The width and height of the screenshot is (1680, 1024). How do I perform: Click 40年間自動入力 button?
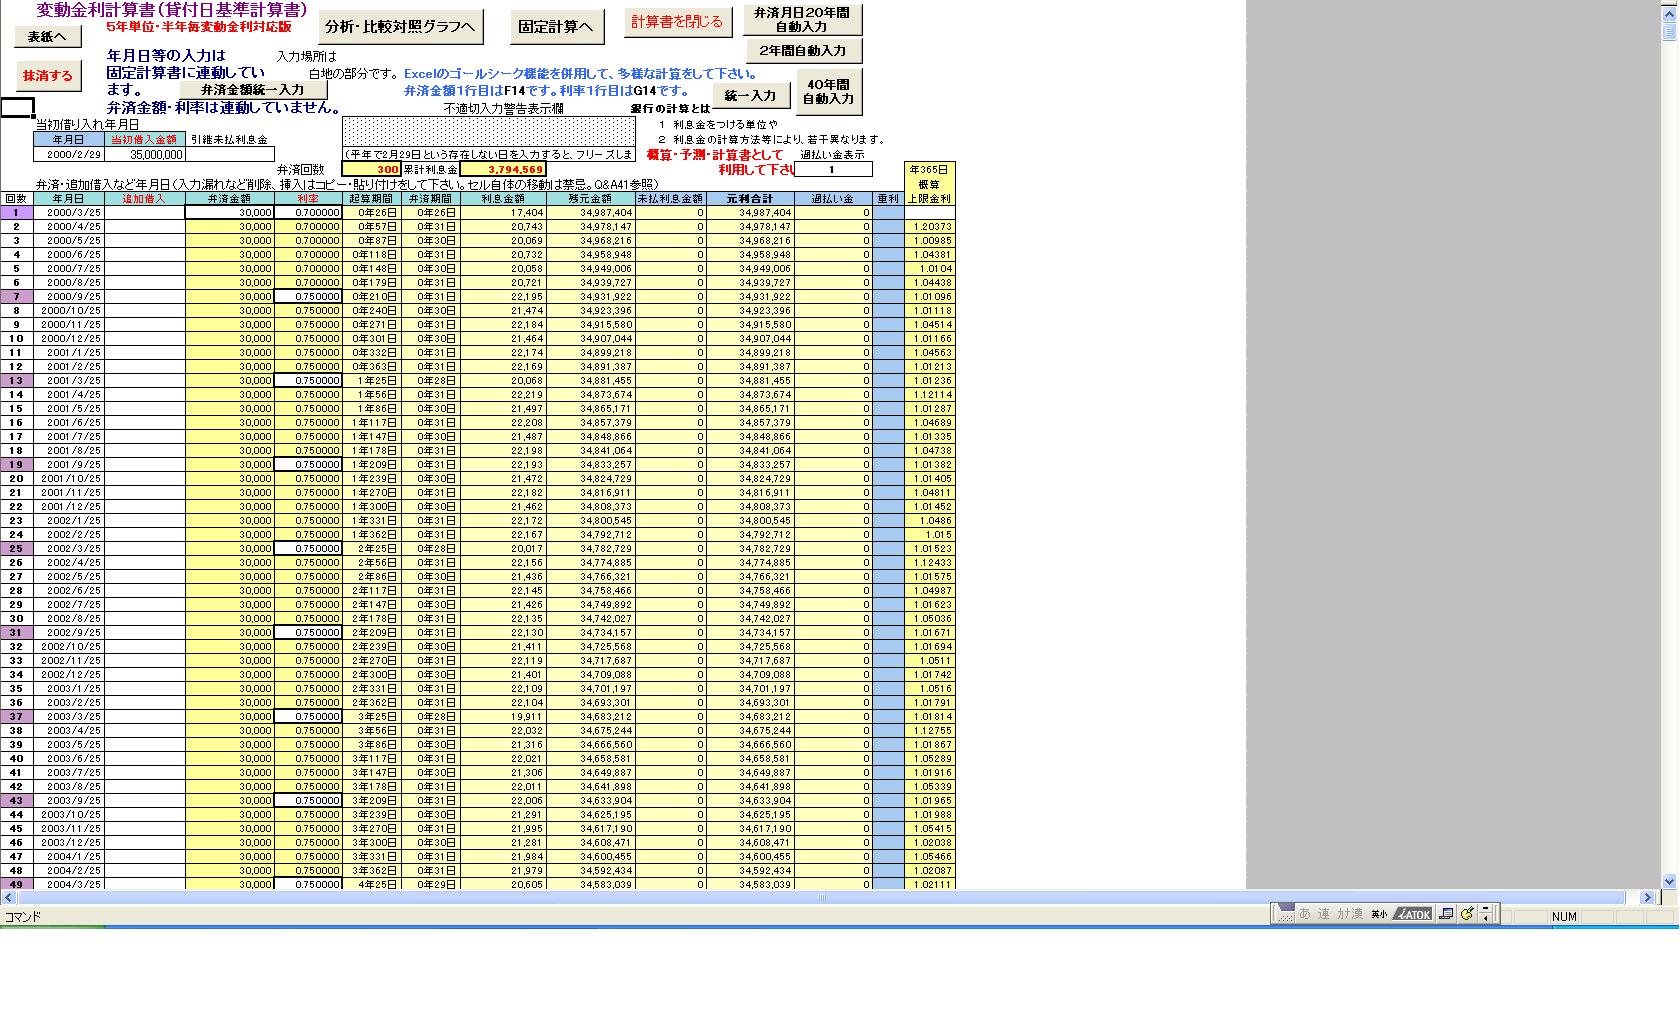(x=828, y=91)
